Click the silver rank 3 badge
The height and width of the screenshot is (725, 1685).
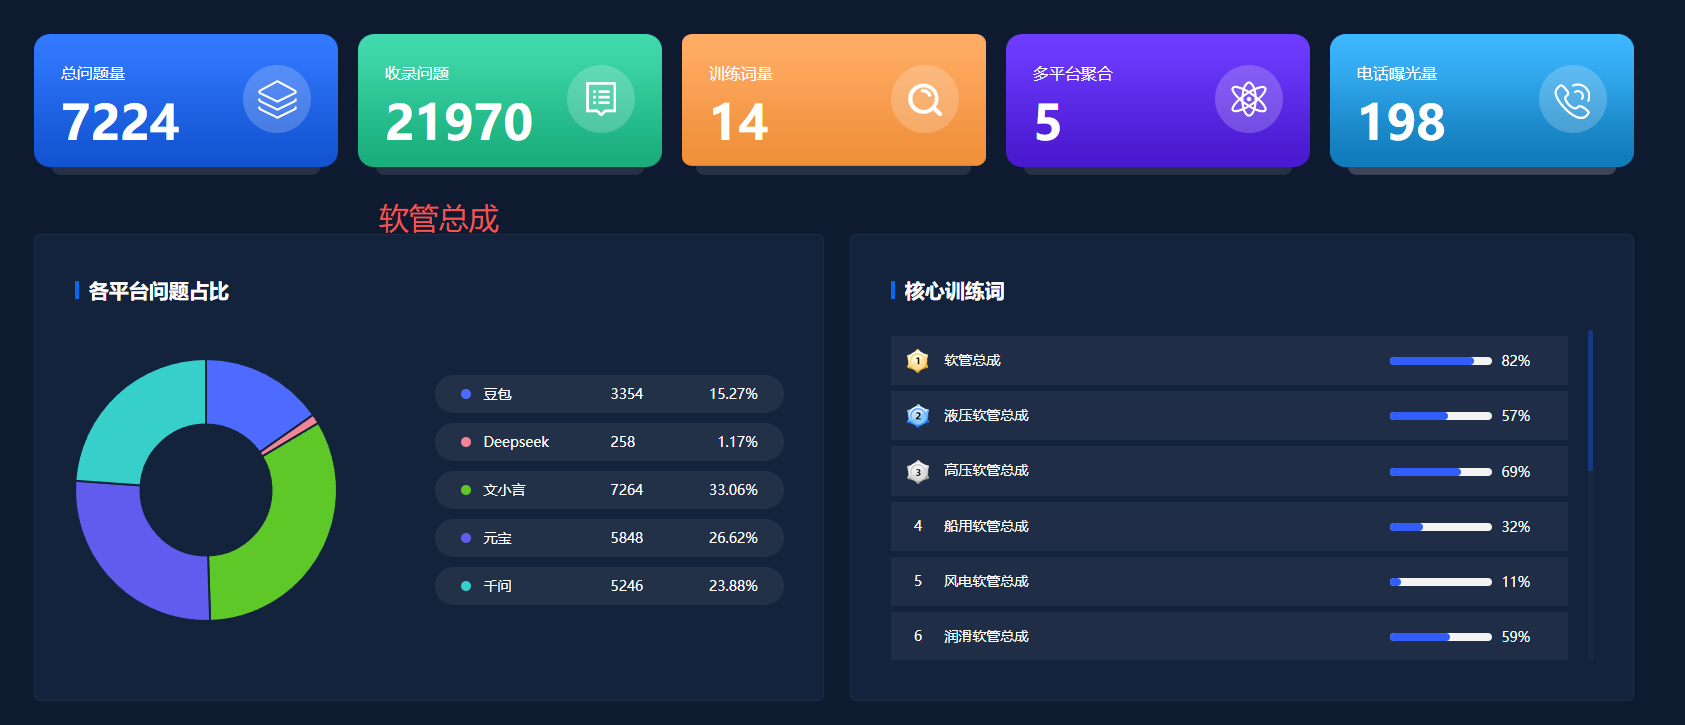(x=917, y=471)
